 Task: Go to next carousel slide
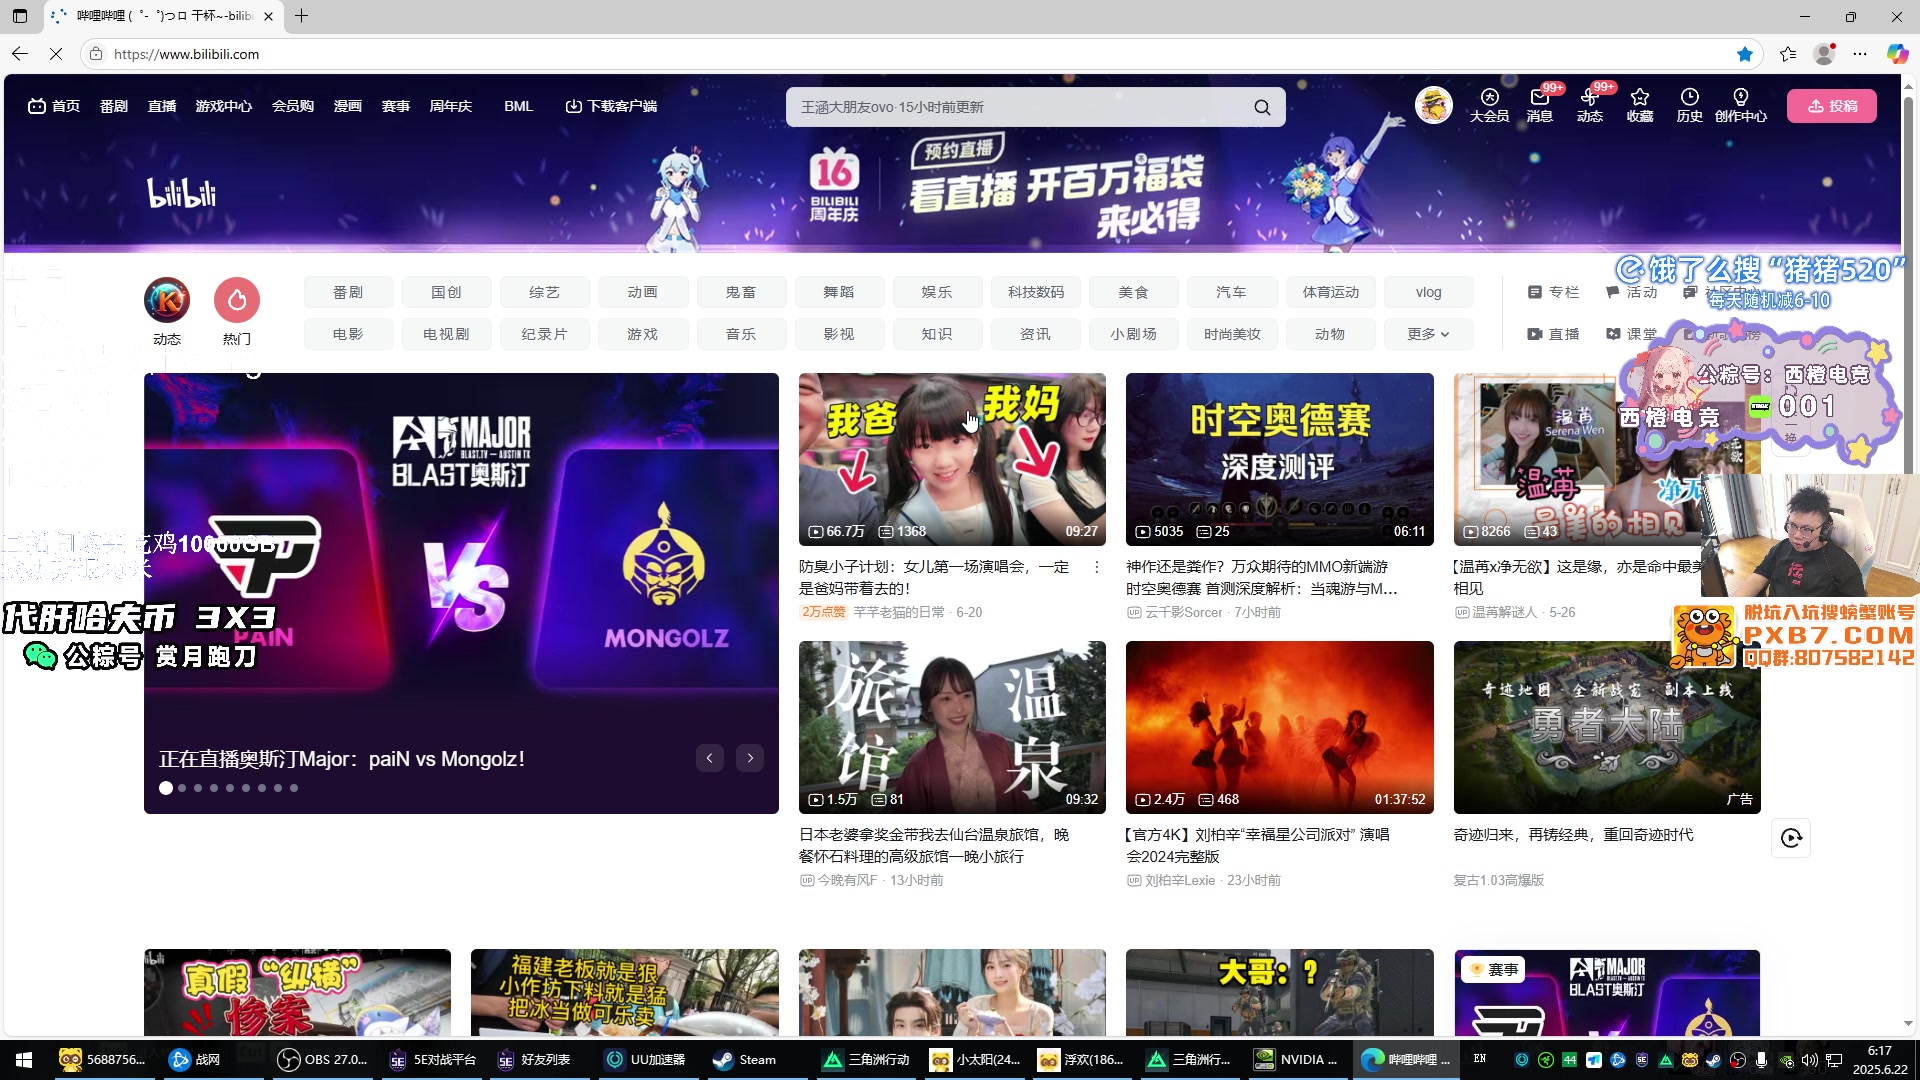pos(750,758)
